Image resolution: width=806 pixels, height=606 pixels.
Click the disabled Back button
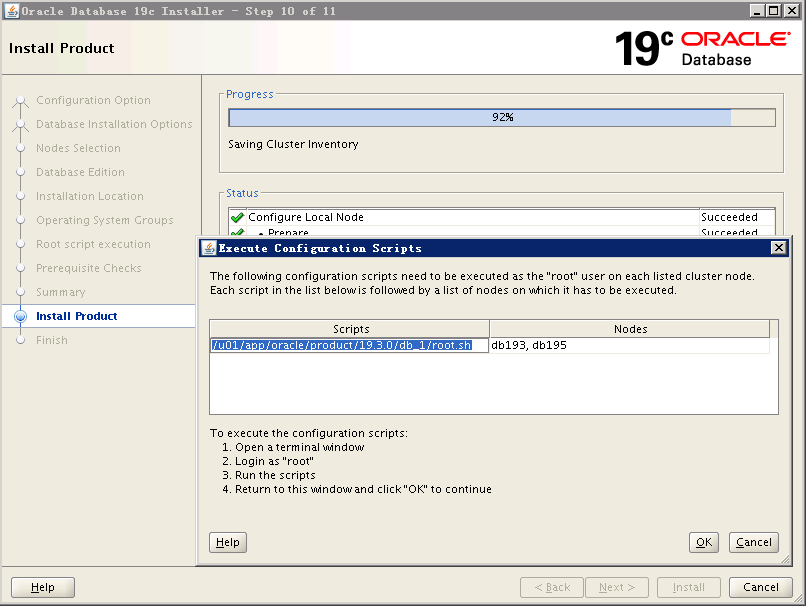552,587
